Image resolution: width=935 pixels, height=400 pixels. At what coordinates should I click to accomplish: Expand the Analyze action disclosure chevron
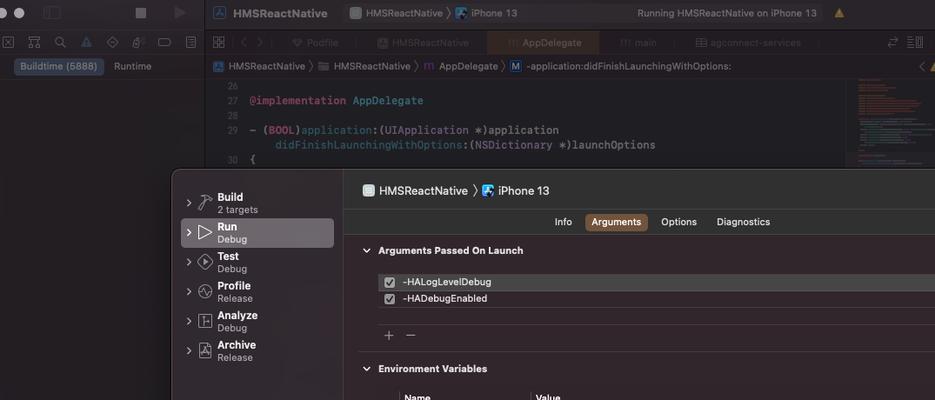click(x=189, y=321)
